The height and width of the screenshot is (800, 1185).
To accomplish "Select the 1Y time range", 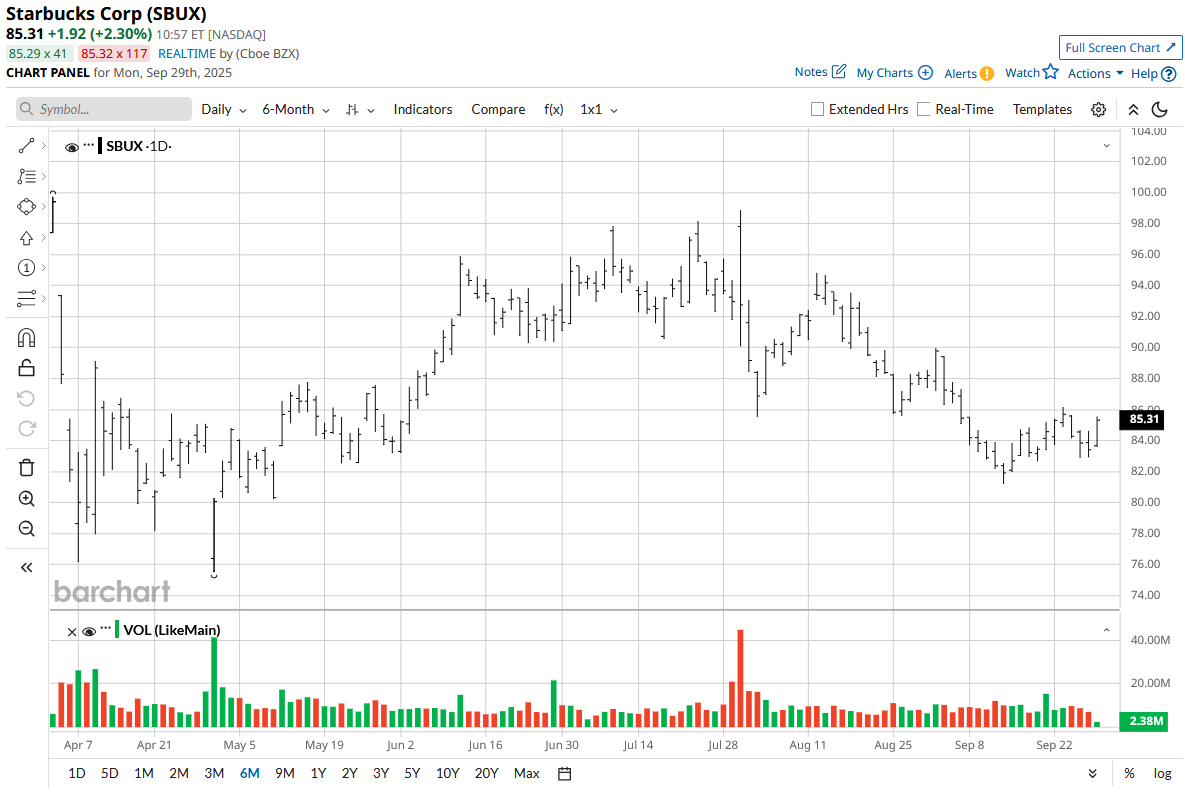I will point(318,774).
